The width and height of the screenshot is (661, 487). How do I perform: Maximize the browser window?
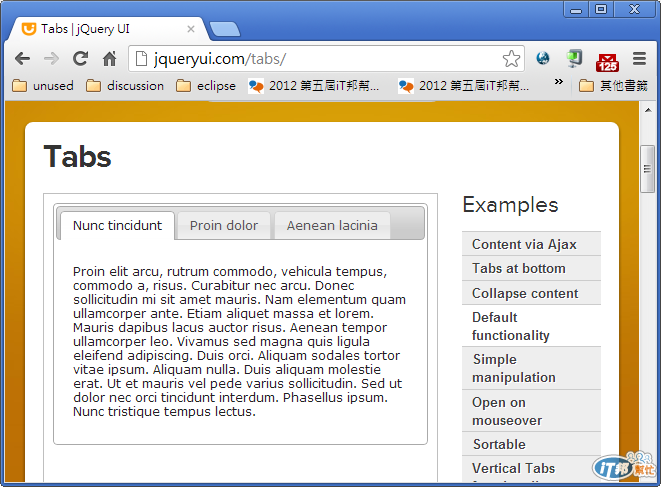tap(601, 9)
